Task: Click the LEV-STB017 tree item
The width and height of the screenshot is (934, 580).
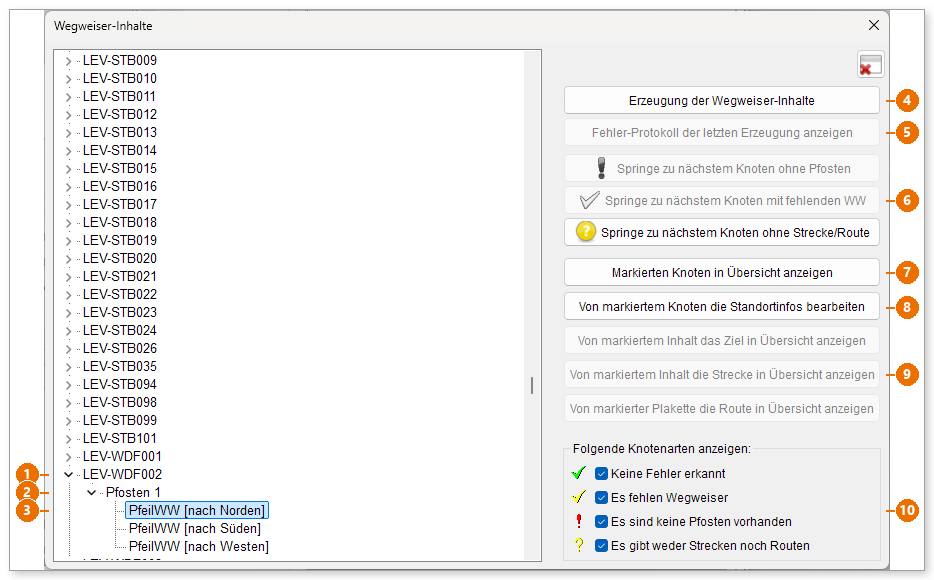Action: tap(120, 204)
